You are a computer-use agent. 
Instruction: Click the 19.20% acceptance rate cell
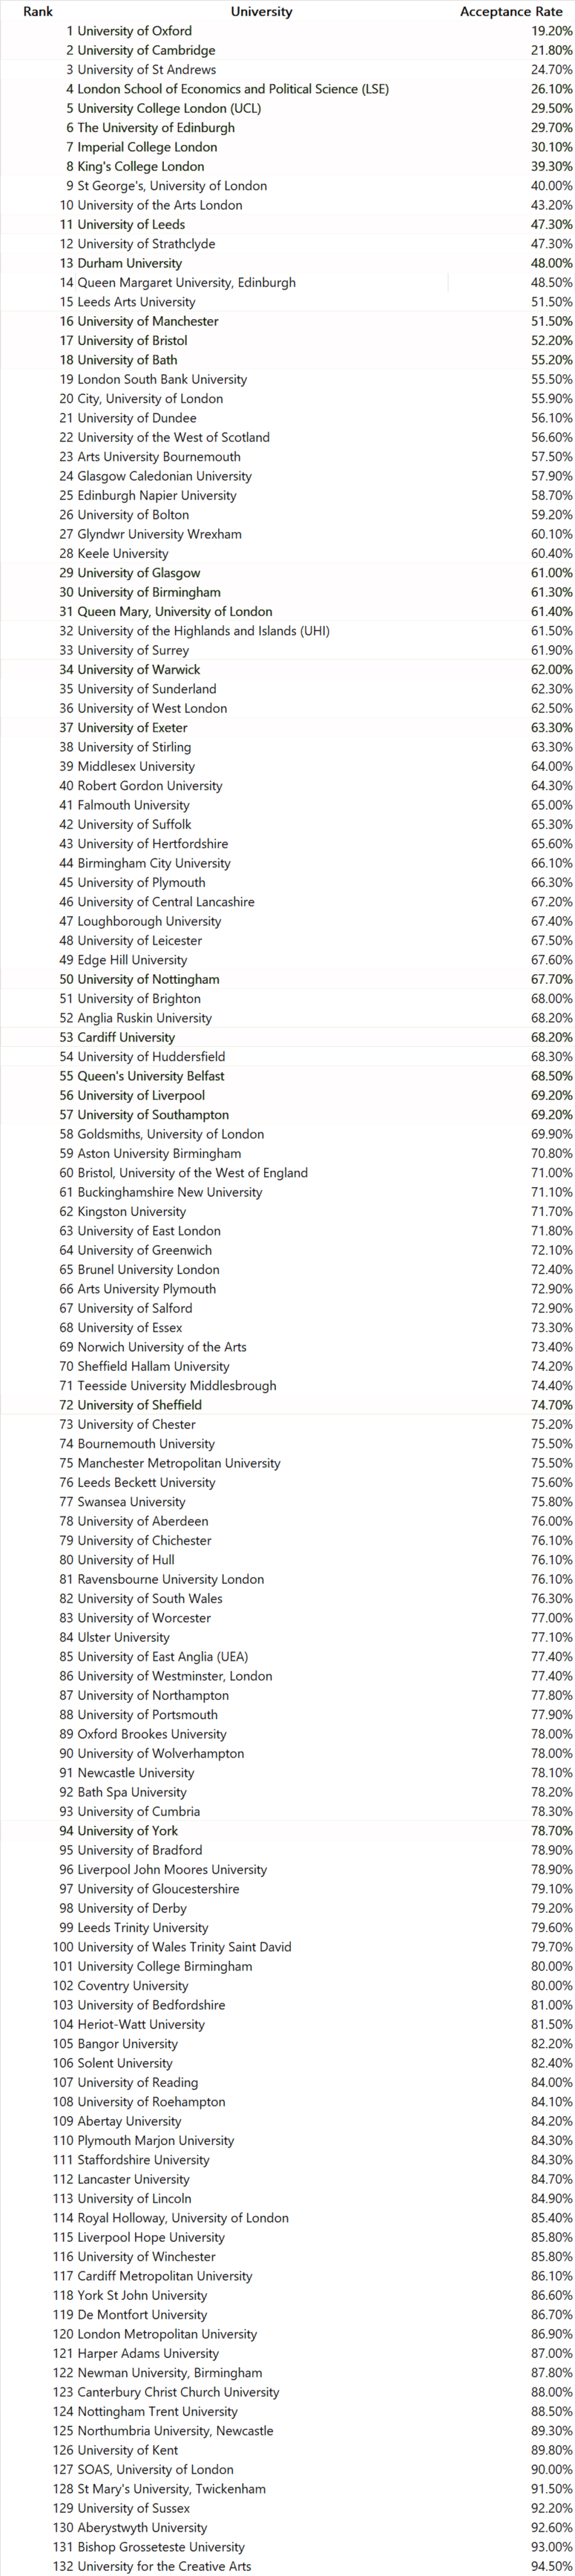coord(551,31)
